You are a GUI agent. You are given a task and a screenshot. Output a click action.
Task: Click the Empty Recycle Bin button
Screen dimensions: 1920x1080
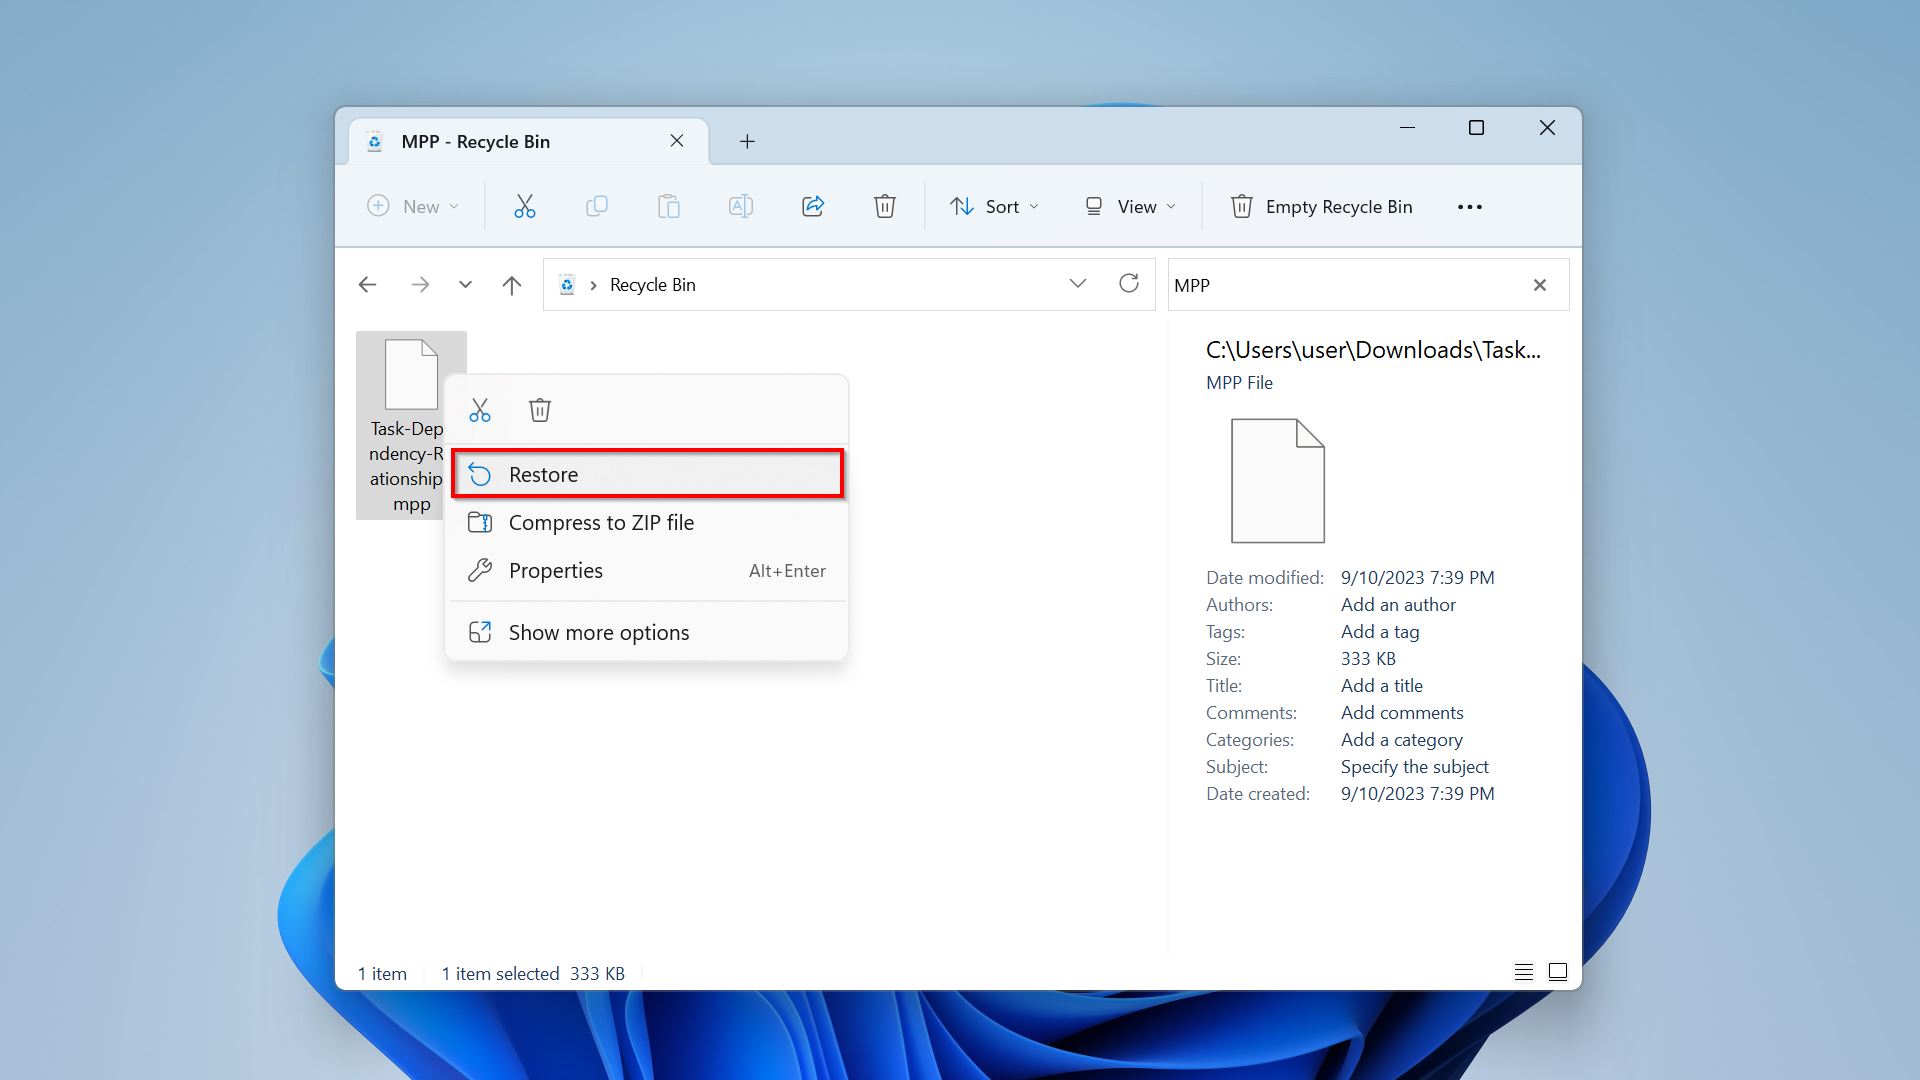click(1321, 206)
